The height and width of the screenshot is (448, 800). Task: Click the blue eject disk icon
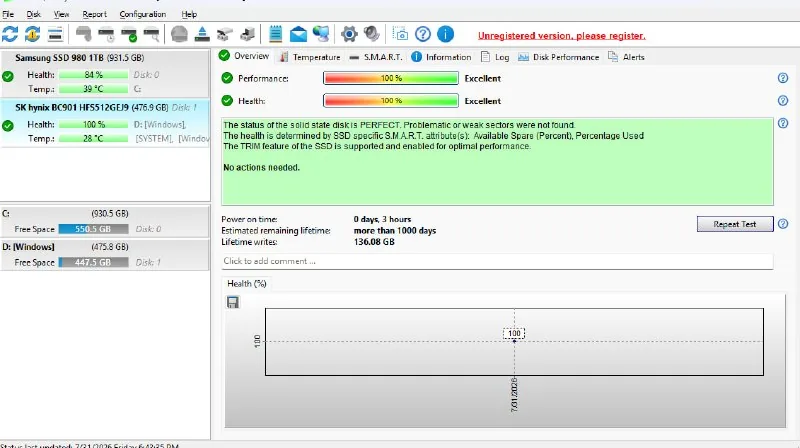202,34
